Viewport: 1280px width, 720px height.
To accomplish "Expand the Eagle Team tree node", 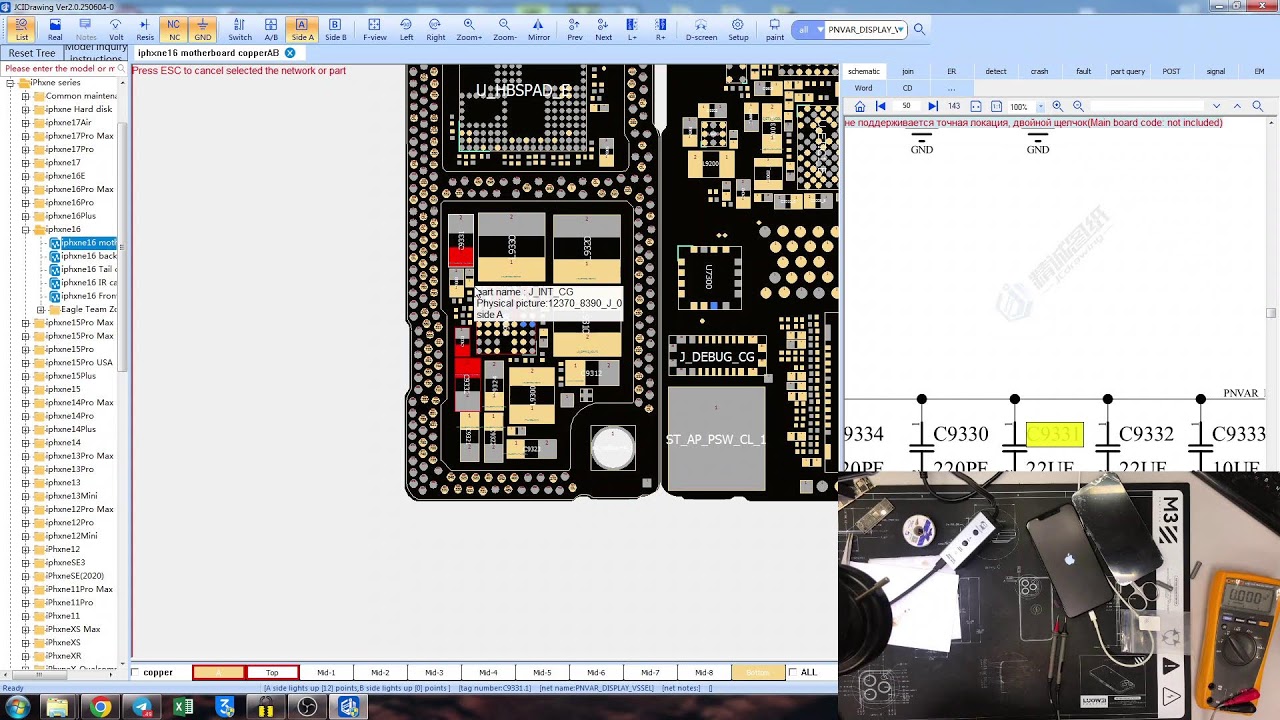I will coord(40,309).
